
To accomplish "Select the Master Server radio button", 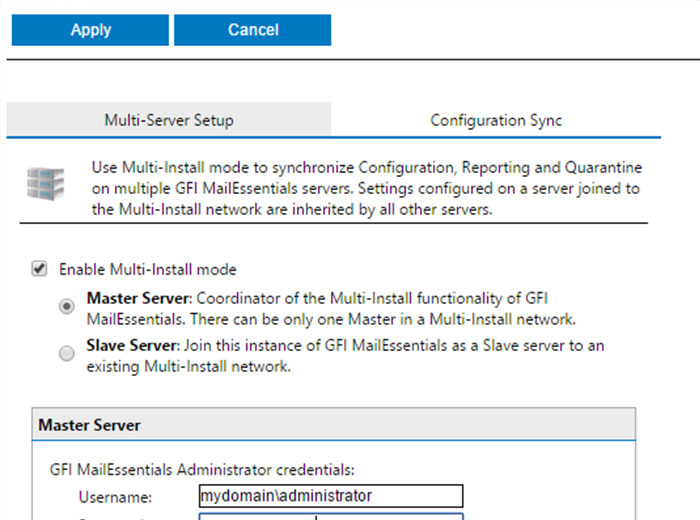I will [67, 306].
